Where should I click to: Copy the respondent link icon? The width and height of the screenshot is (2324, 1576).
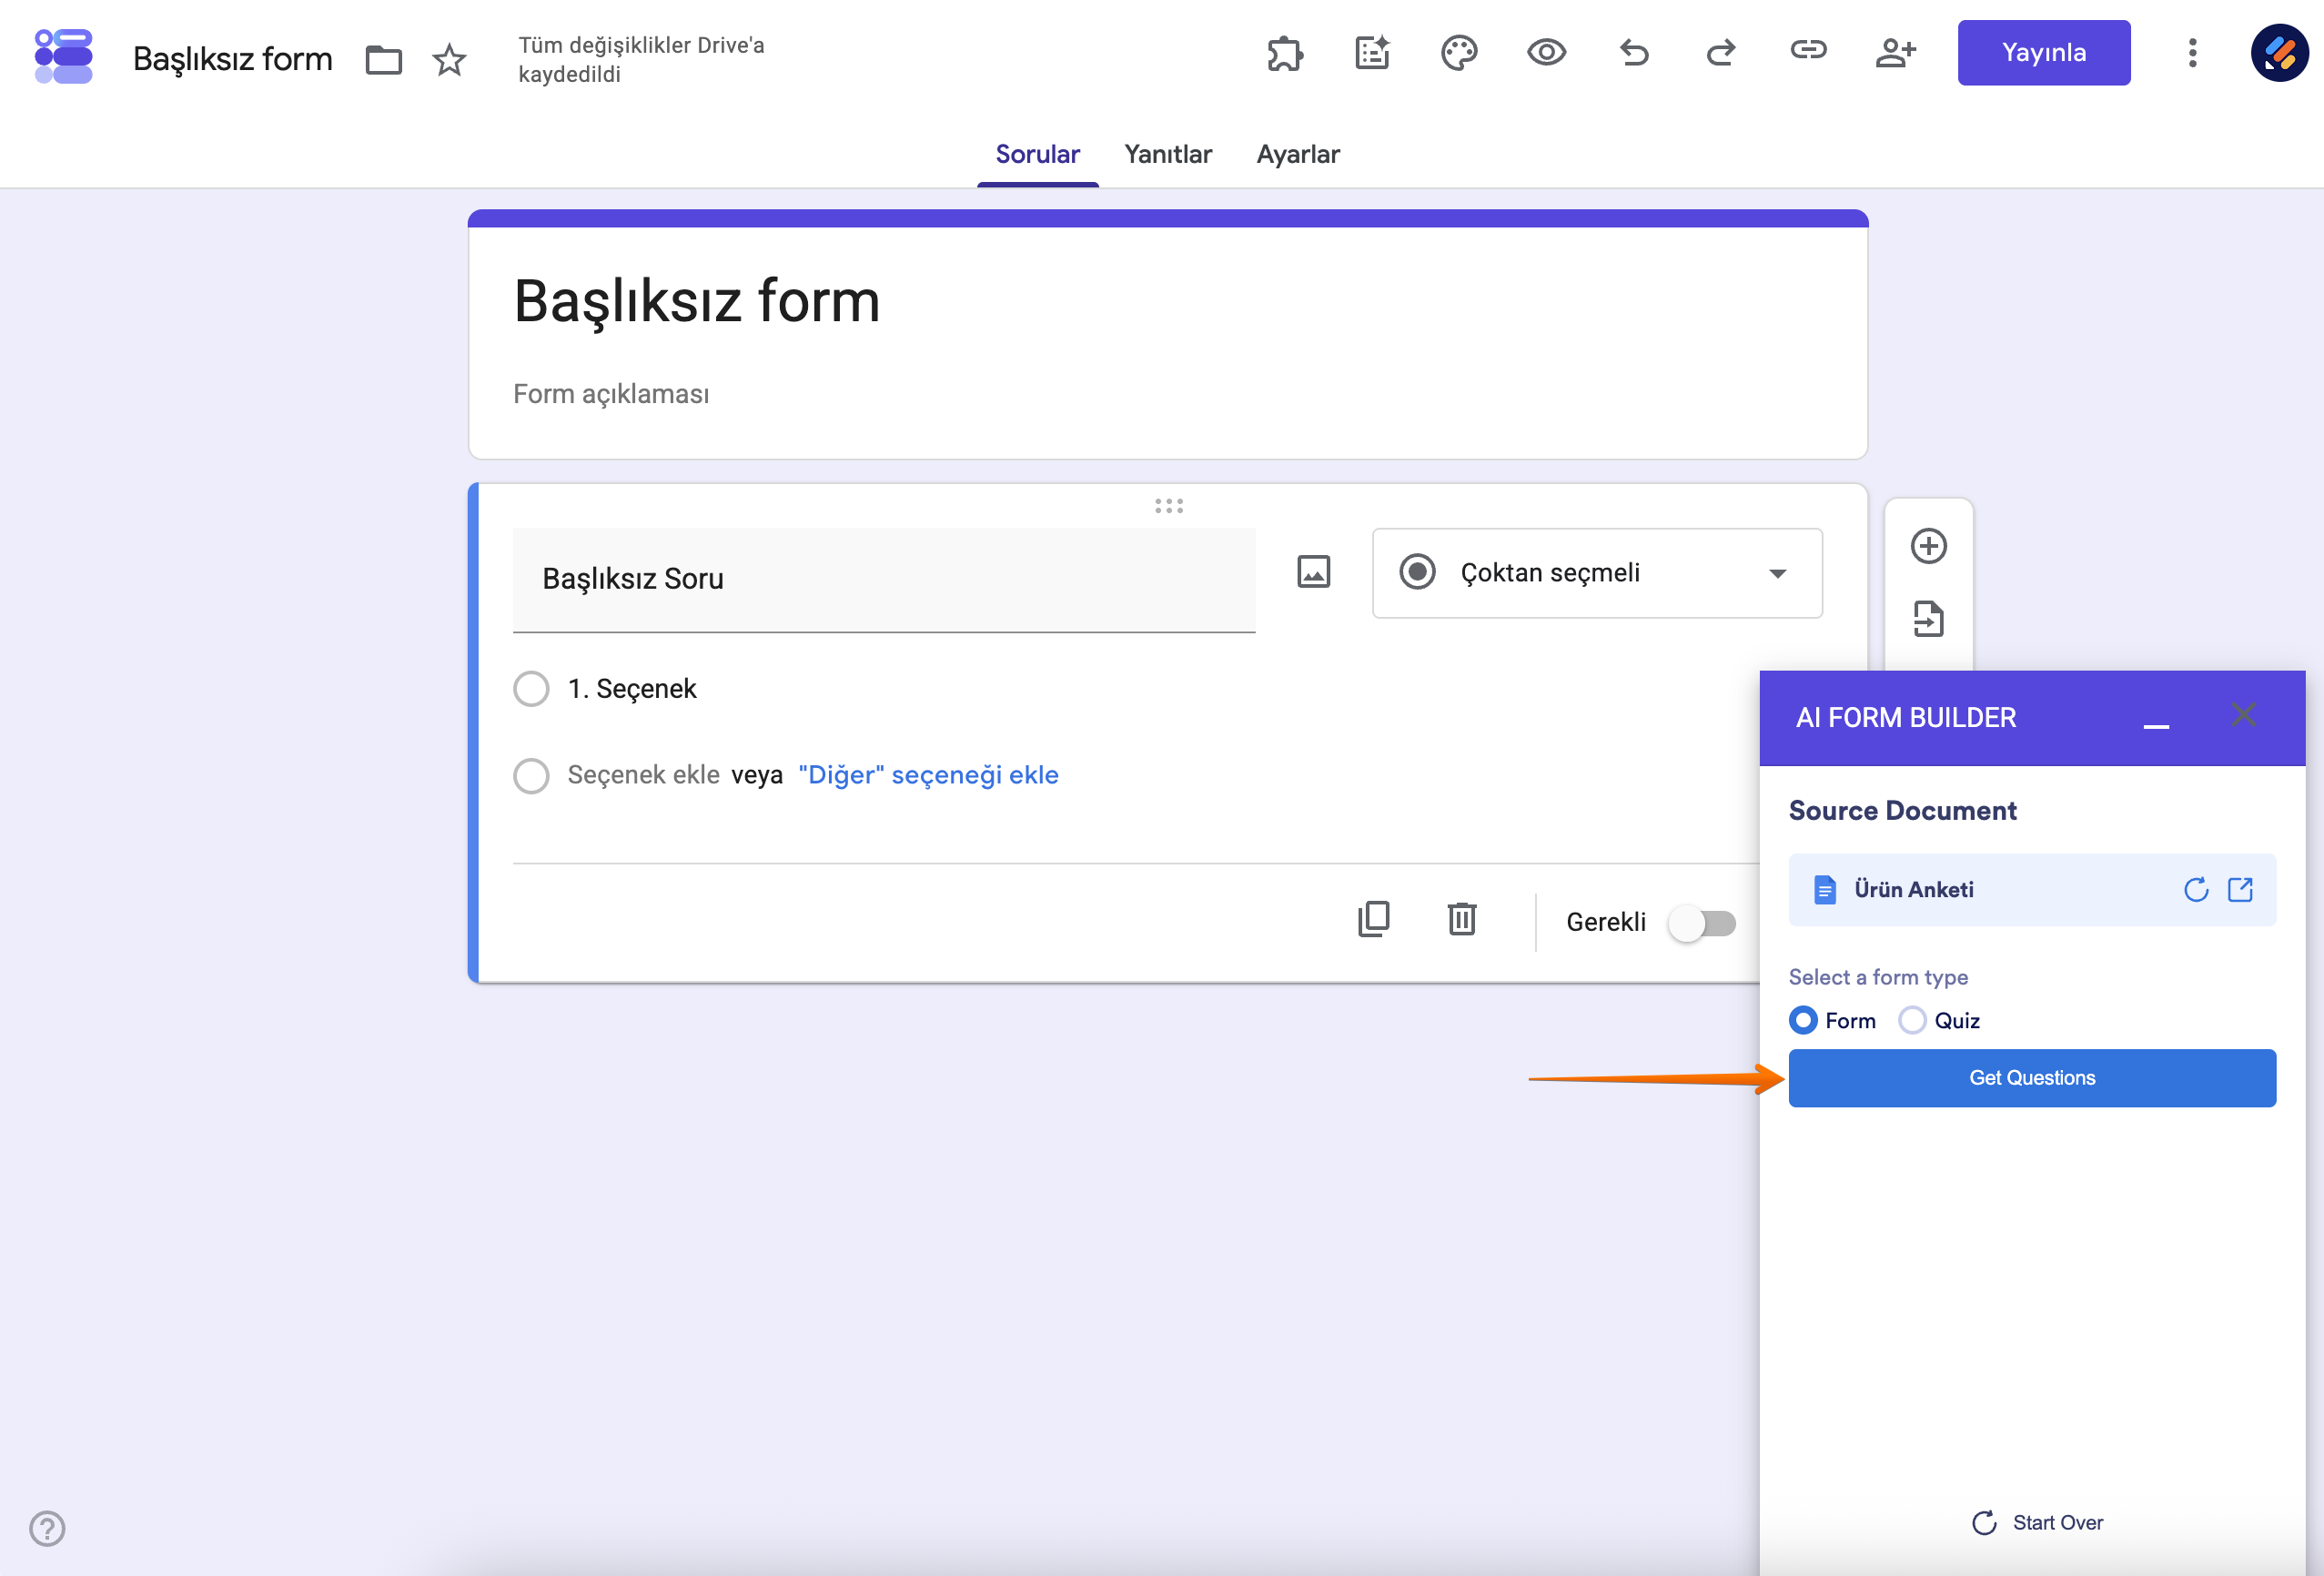tap(1808, 50)
